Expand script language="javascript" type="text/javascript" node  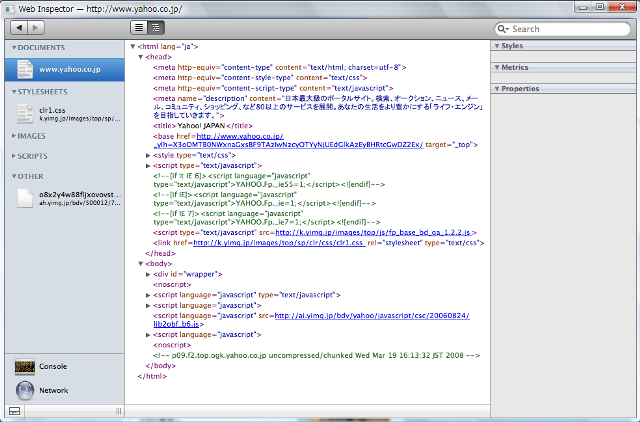[x=148, y=295]
